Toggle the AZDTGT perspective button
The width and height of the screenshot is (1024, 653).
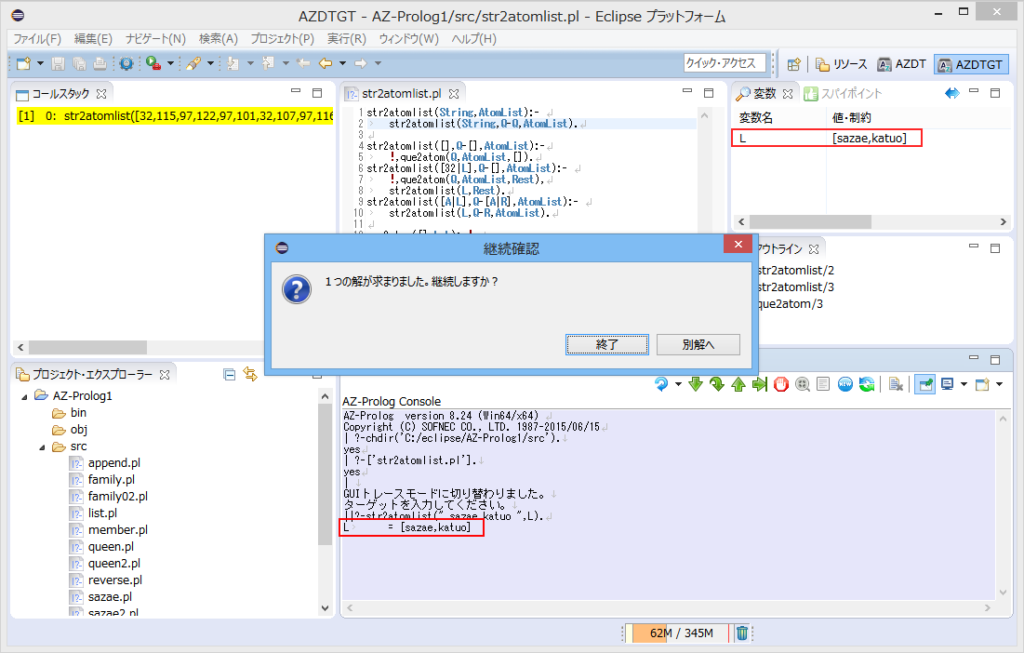[x=971, y=64]
